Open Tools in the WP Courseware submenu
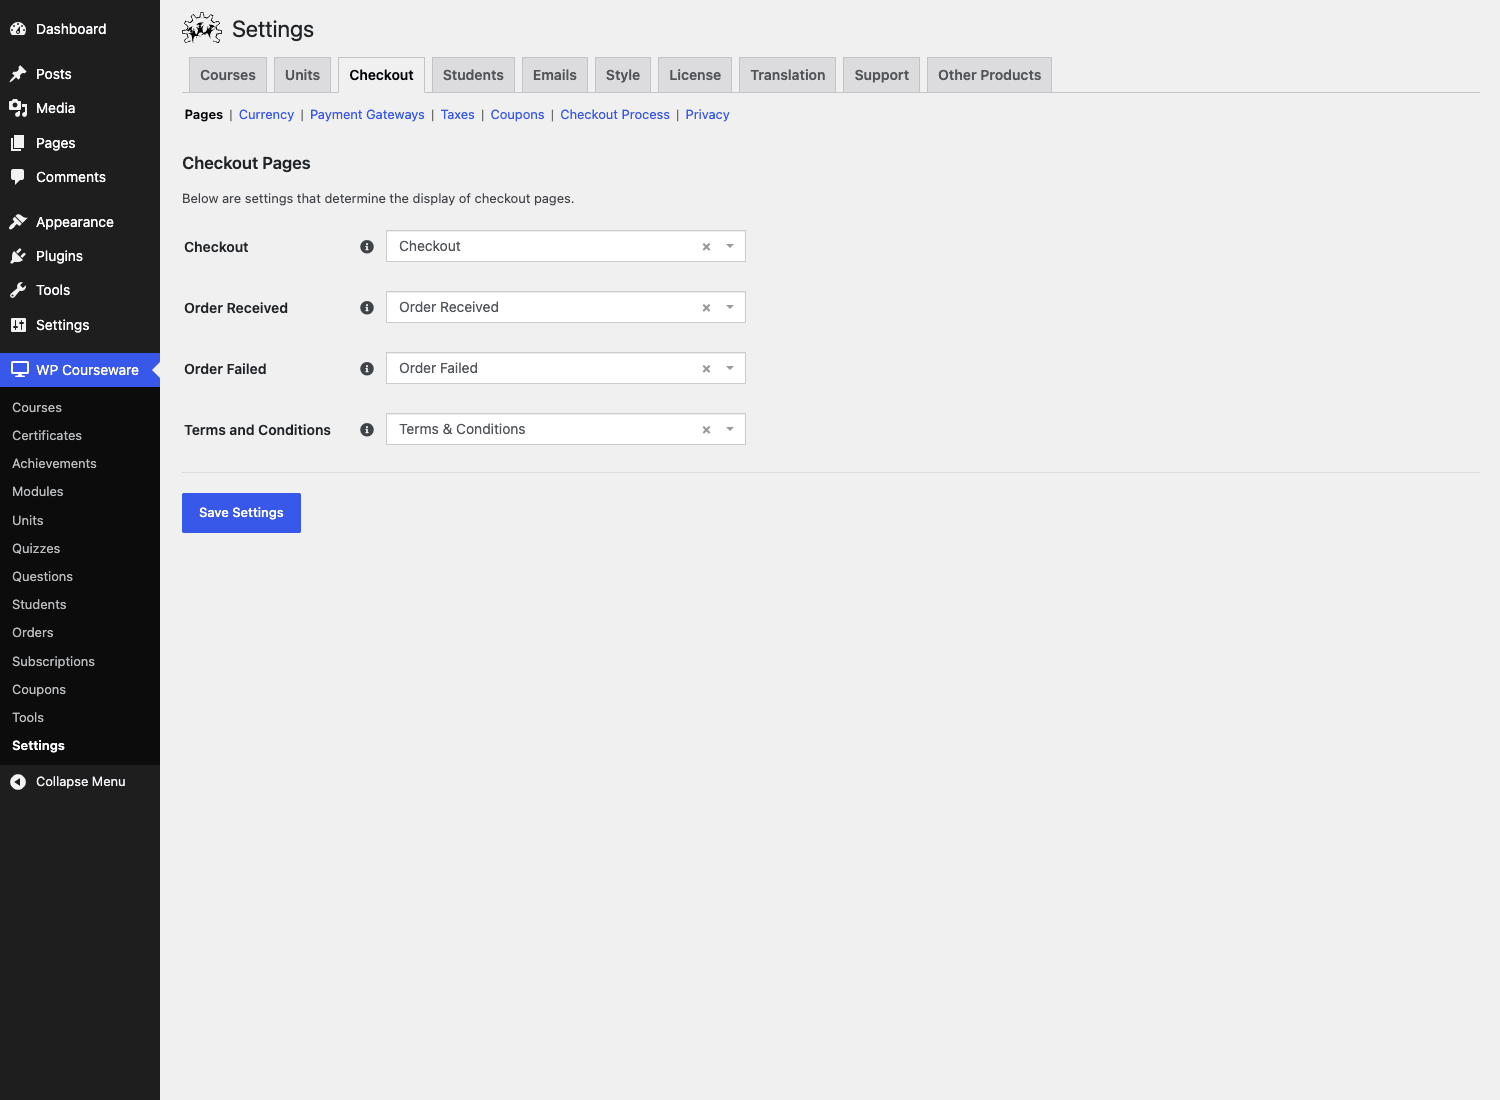This screenshot has width=1500, height=1100. 28,718
